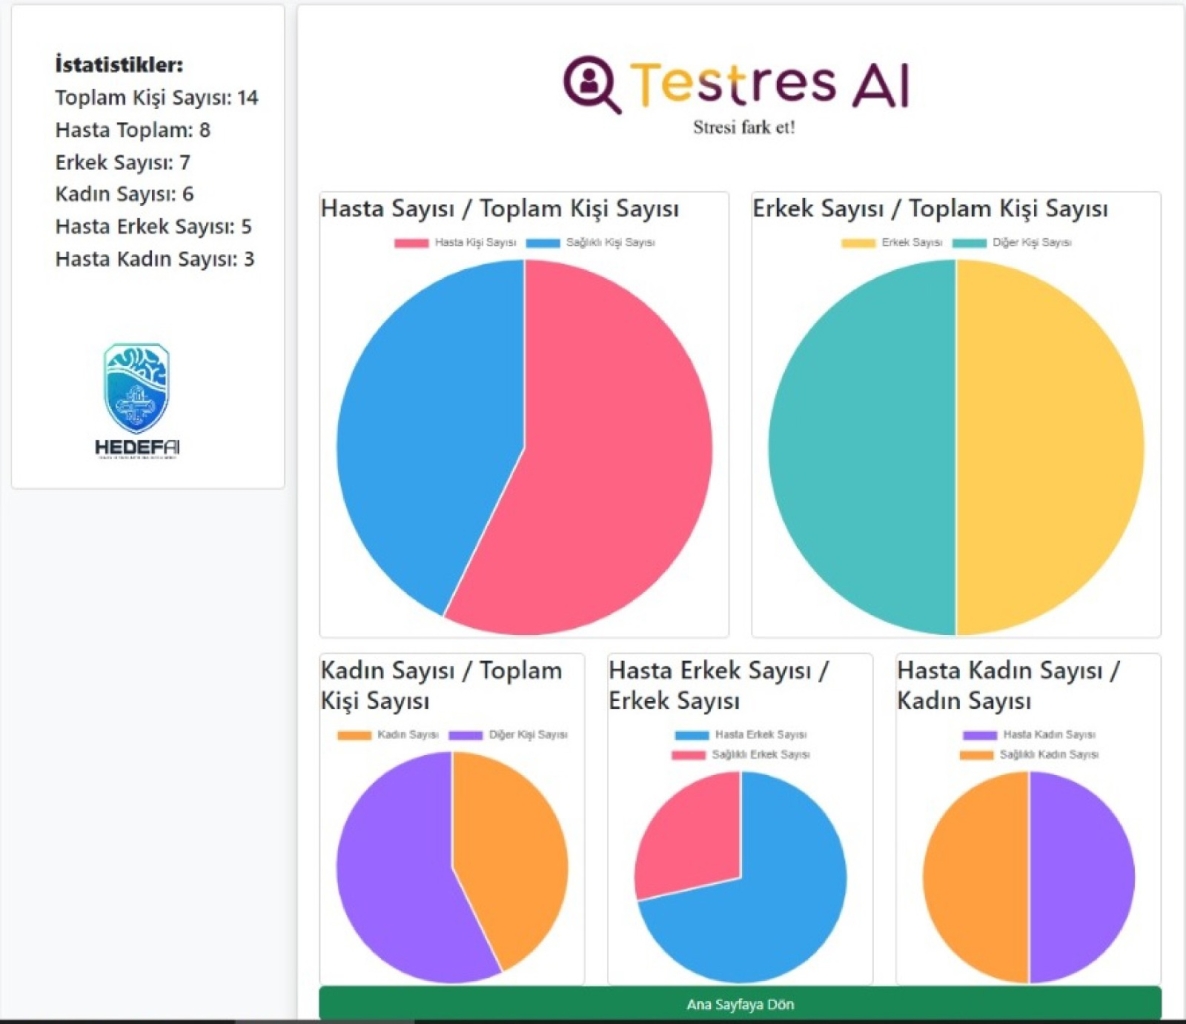Toggle the purple Diğer Kişi Sayısı legend swatch

coord(466,735)
